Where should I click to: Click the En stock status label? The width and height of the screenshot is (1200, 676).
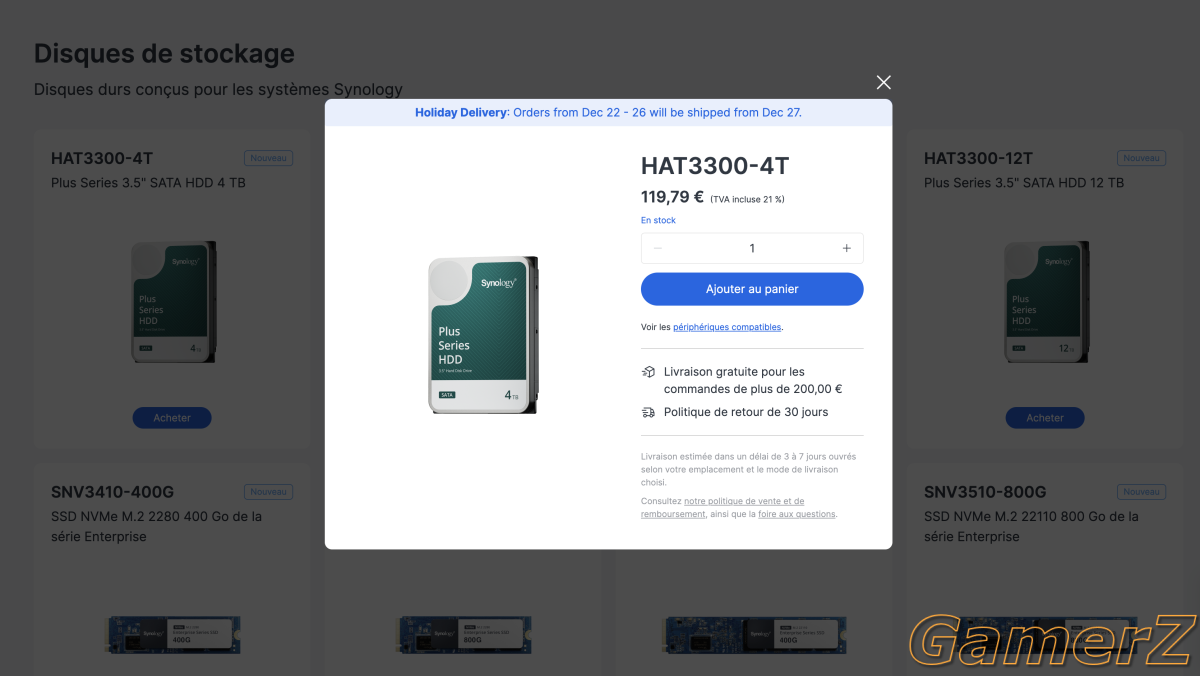pyautogui.click(x=658, y=220)
